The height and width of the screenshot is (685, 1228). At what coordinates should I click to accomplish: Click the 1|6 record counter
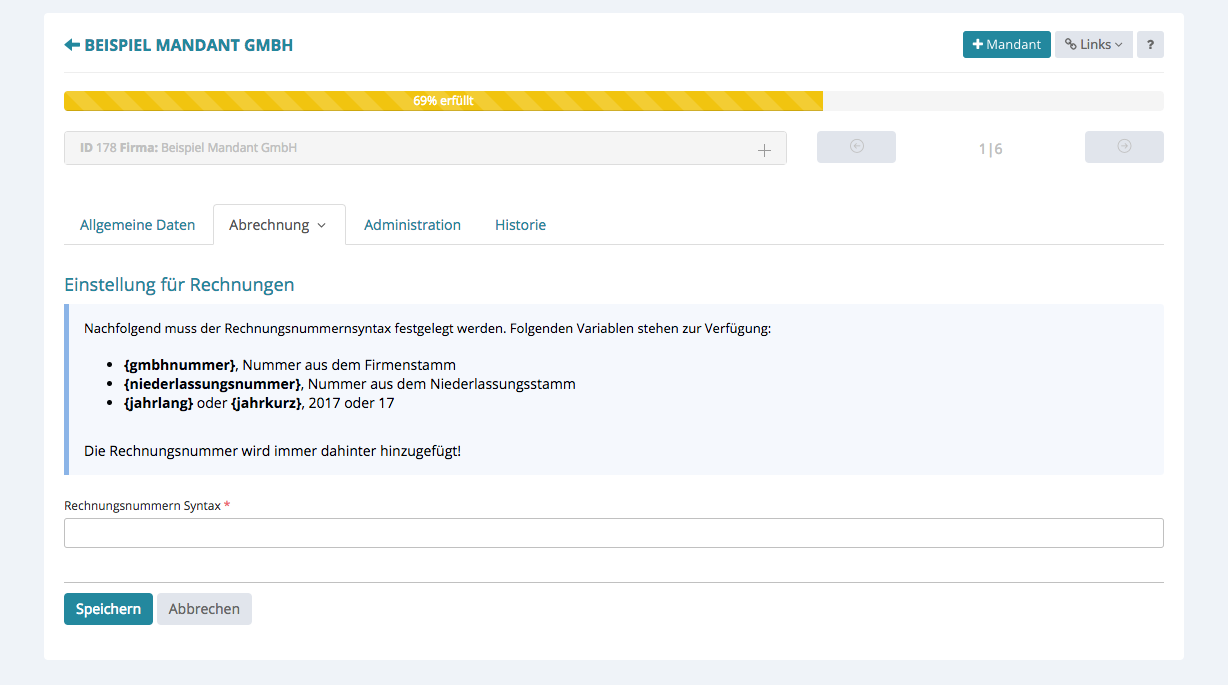(x=990, y=149)
